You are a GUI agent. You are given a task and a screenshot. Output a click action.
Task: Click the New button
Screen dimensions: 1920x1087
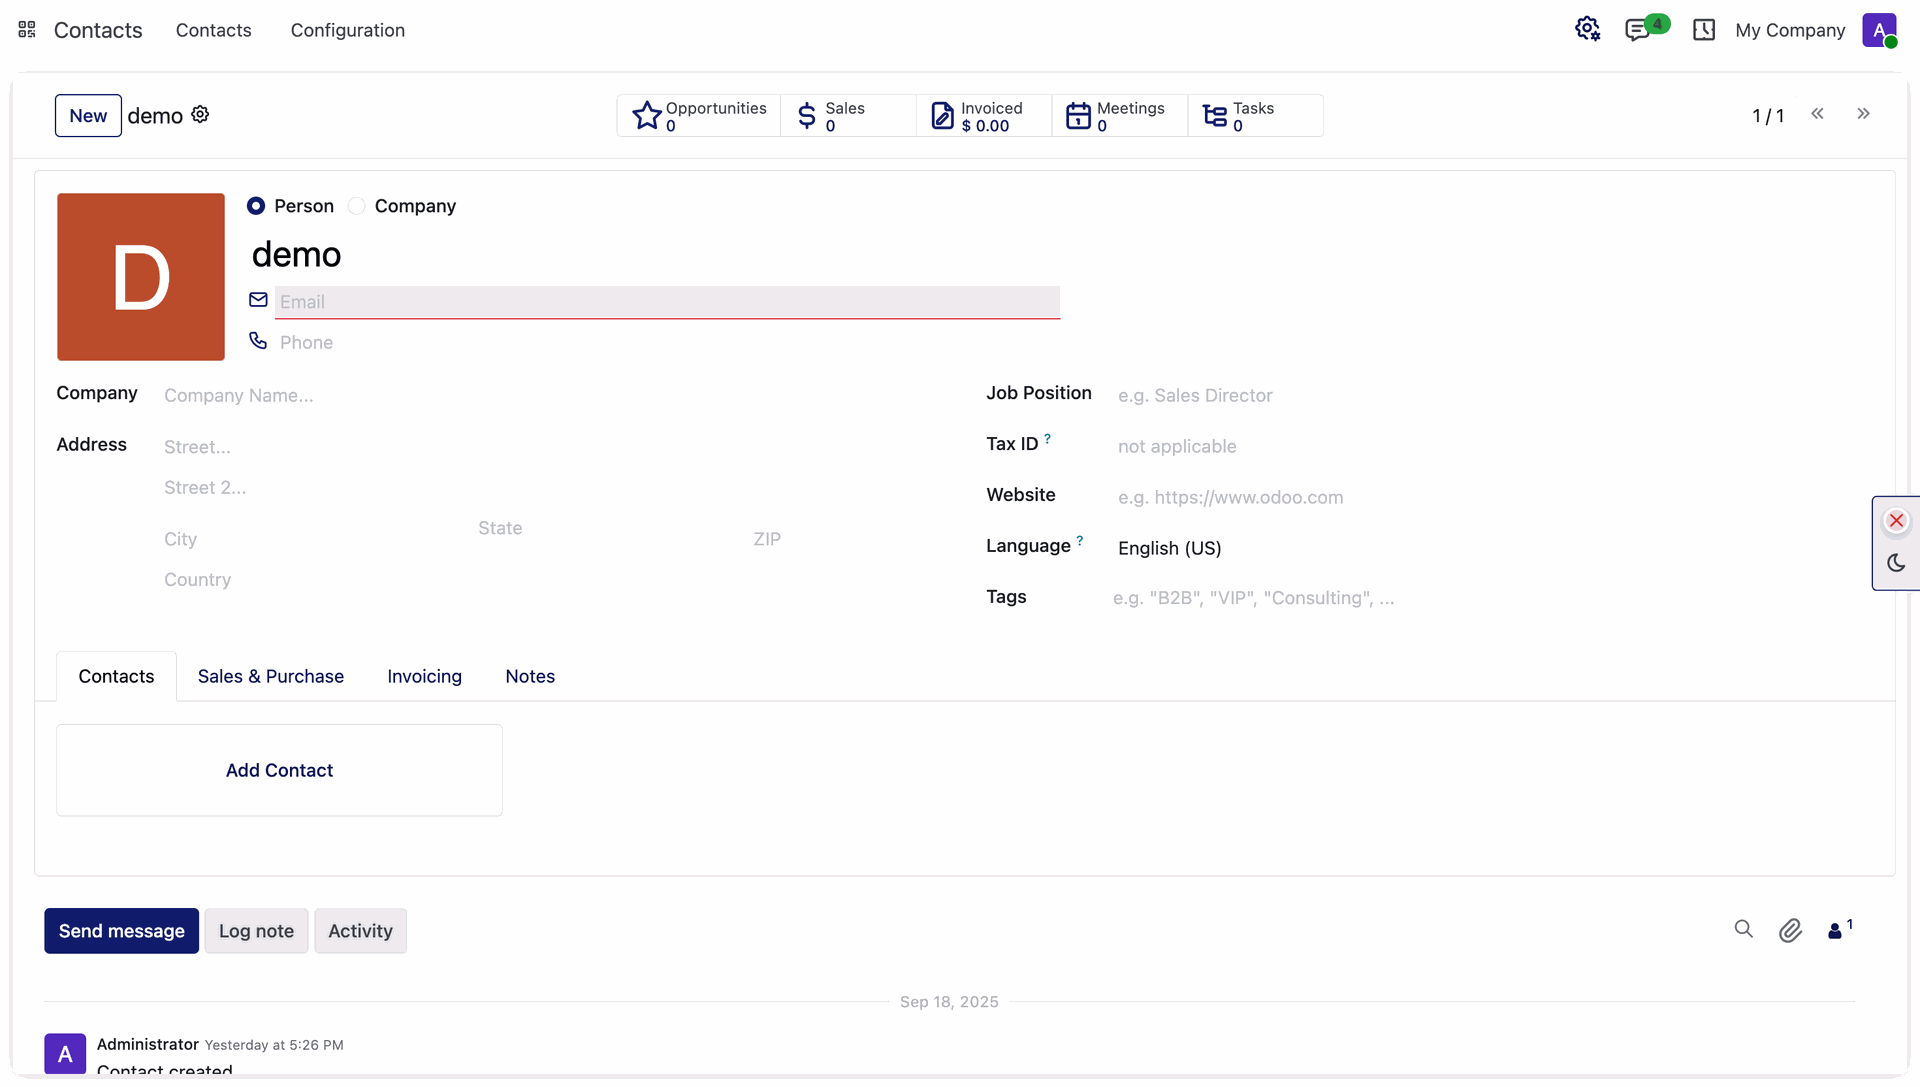click(88, 116)
